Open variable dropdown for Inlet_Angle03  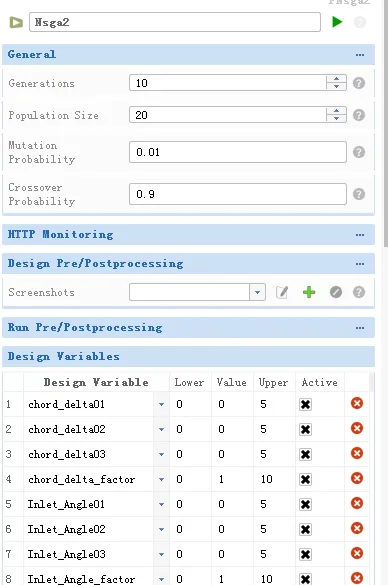[x=161, y=554]
